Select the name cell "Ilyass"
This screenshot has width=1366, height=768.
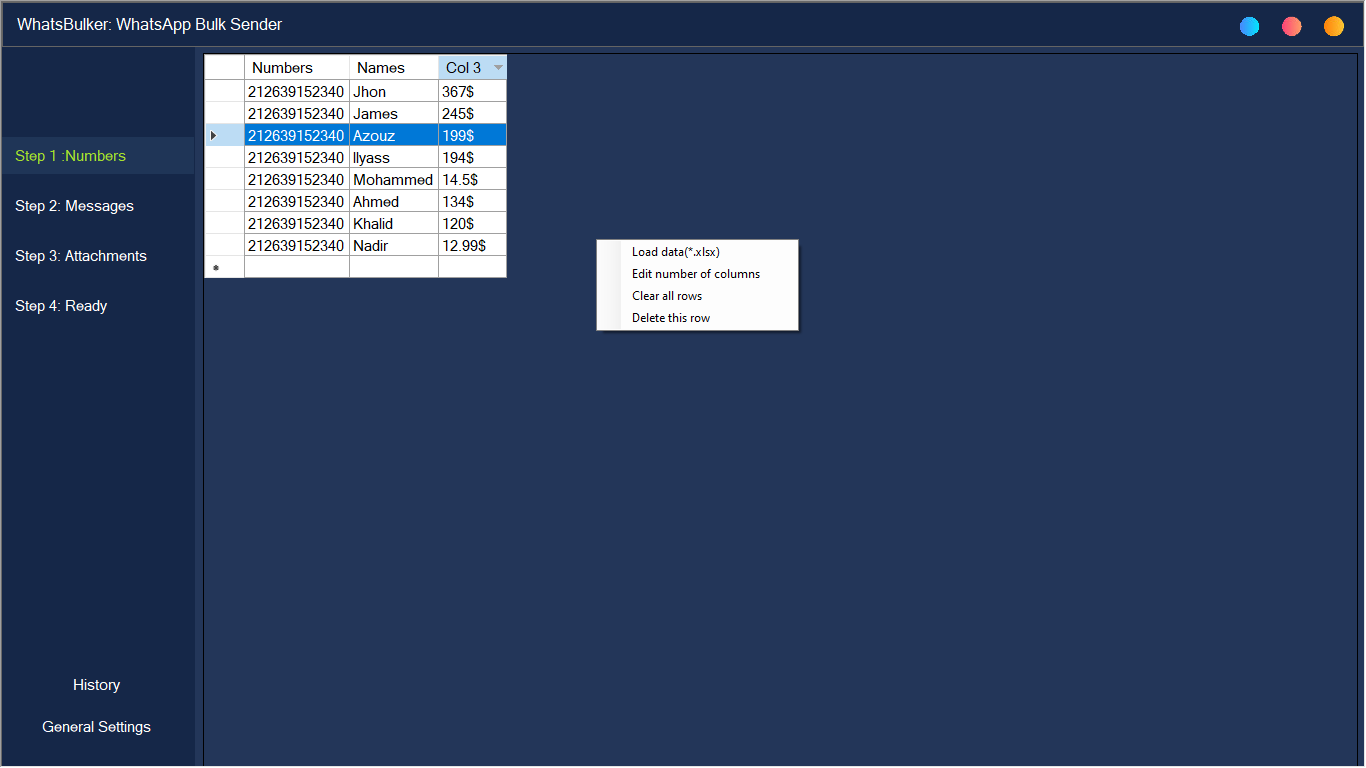pyautogui.click(x=394, y=158)
